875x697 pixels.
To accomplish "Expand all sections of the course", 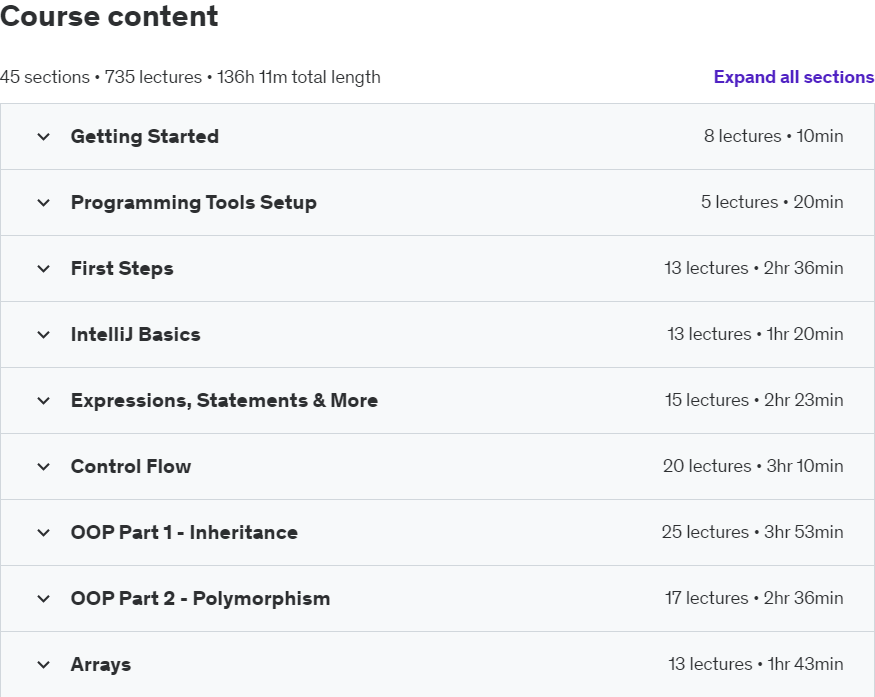I will 793,77.
